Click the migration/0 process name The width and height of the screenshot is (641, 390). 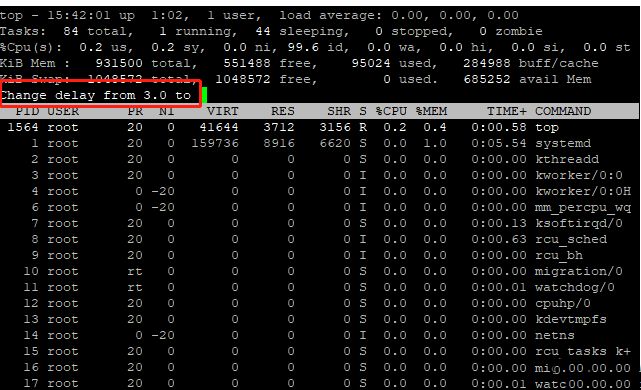579,271
